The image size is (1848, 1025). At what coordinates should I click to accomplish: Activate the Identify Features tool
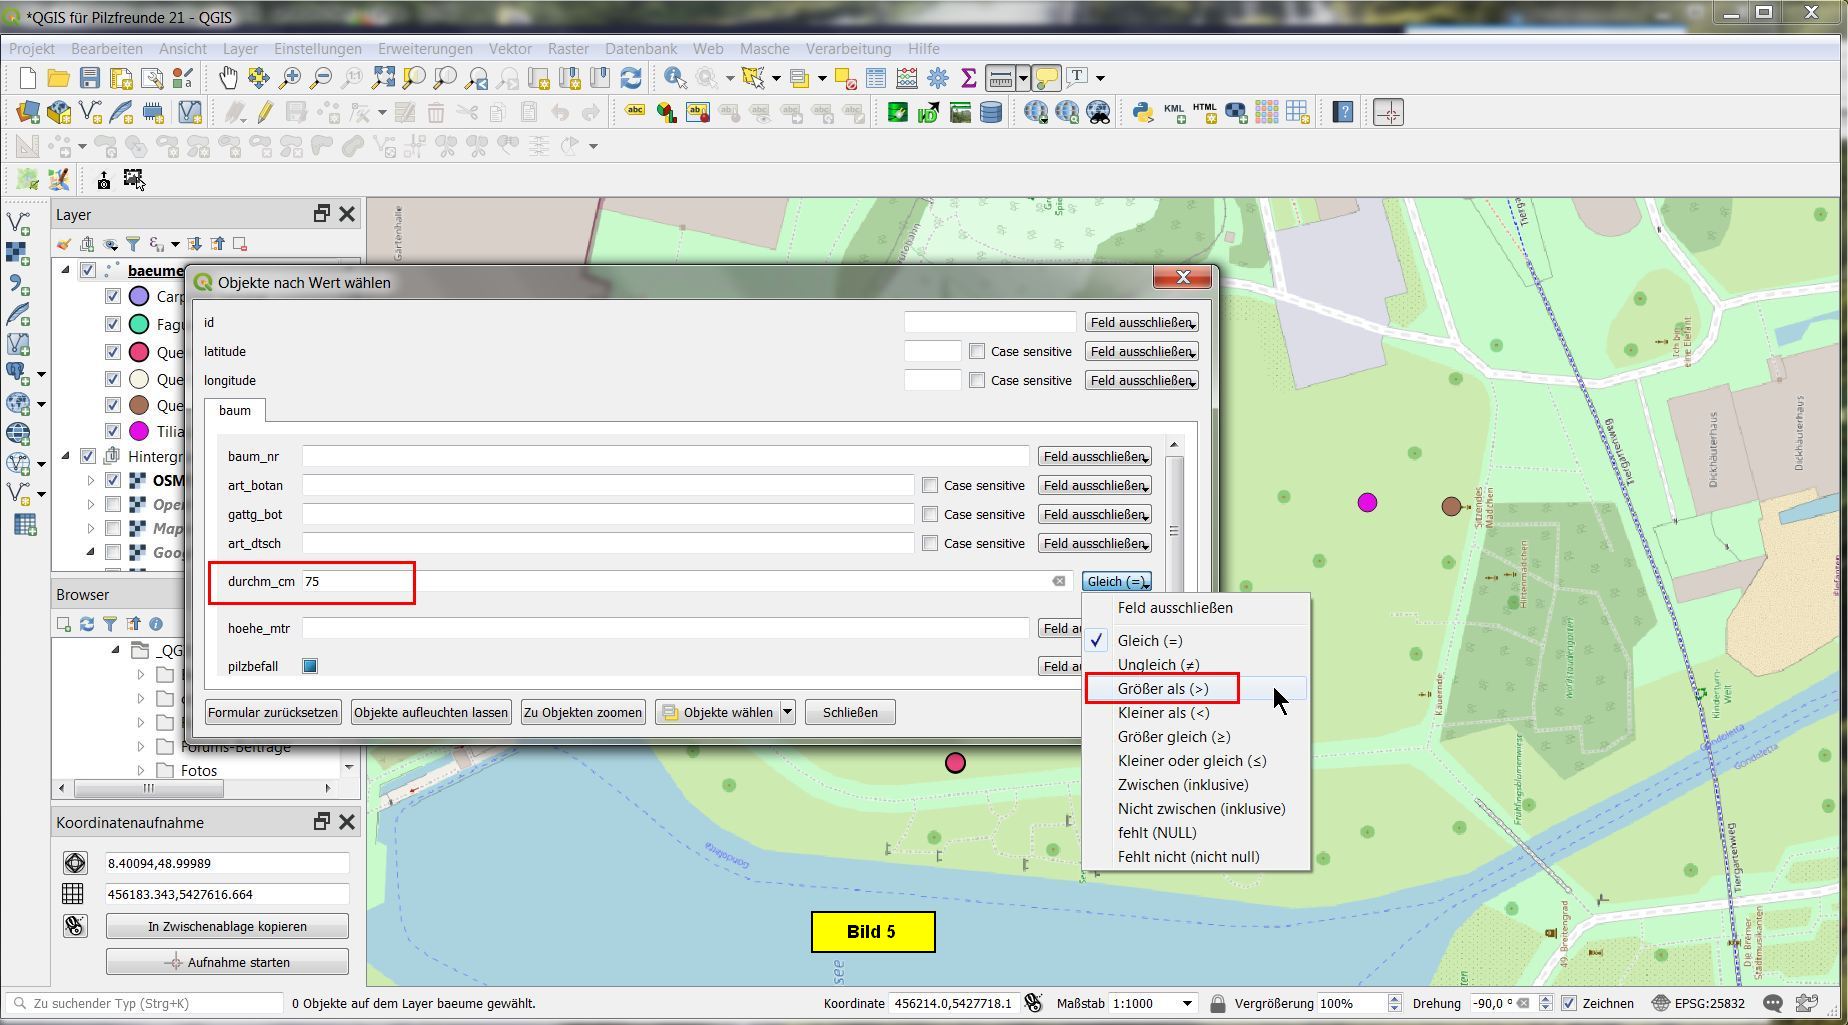pyautogui.click(x=674, y=78)
